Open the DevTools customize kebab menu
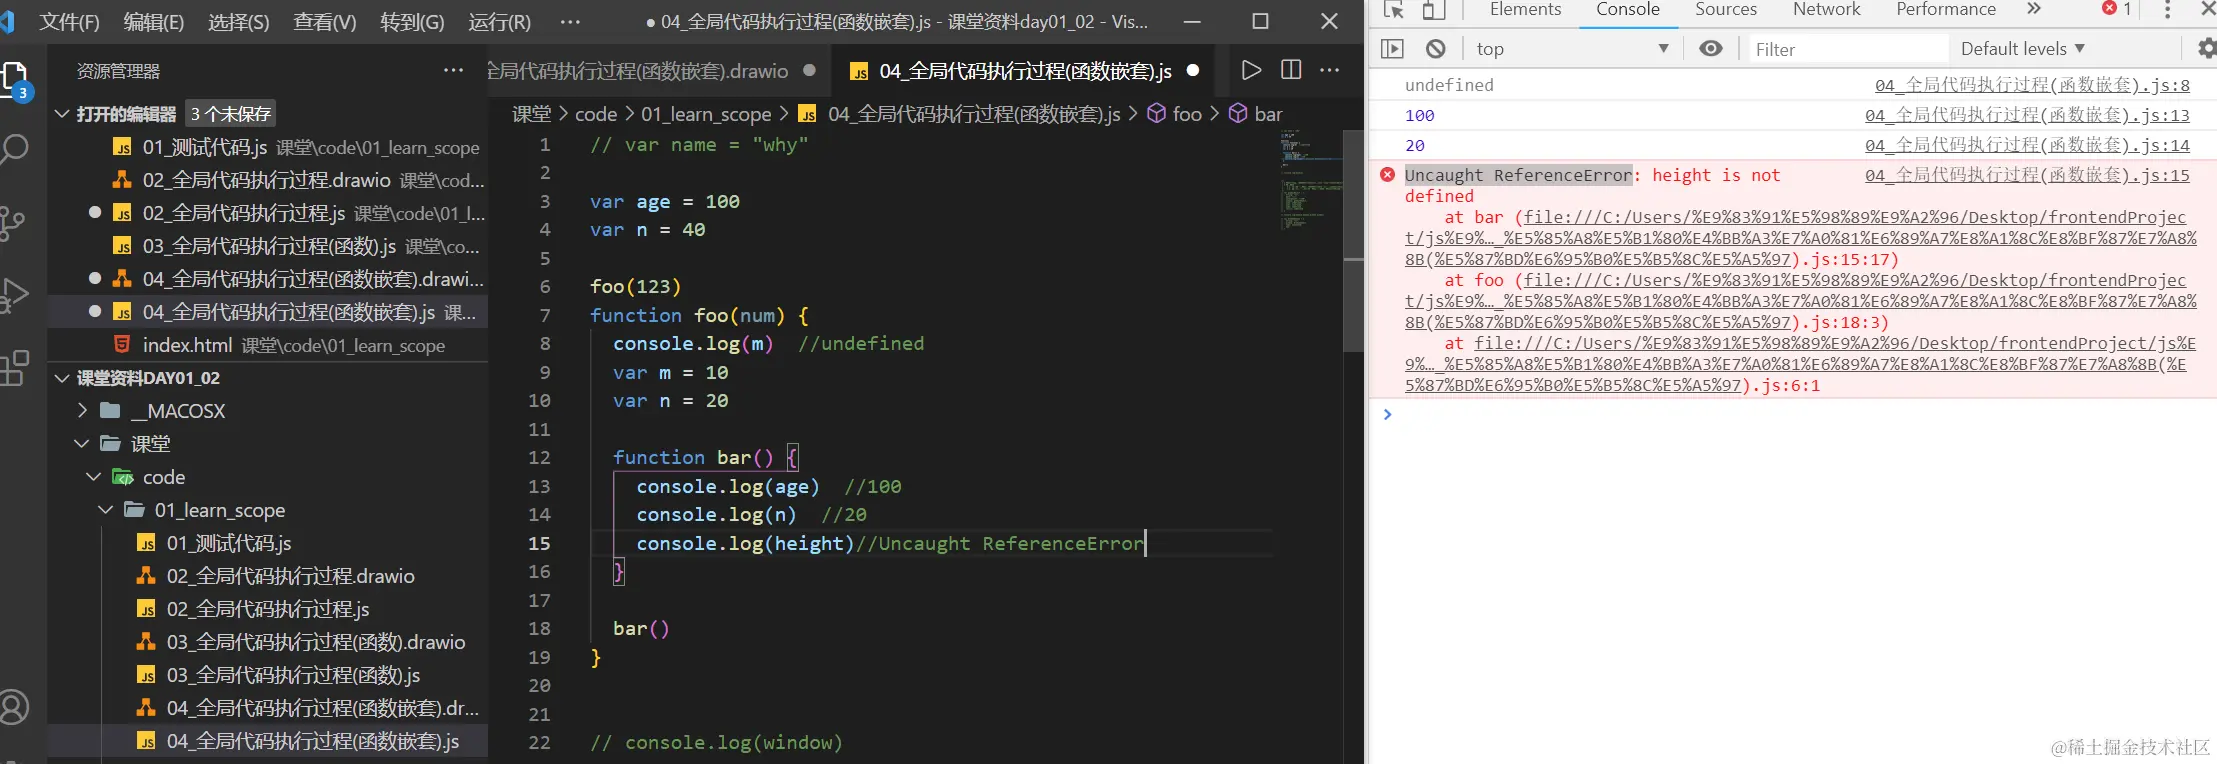Viewport: 2217px width, 764px height. [x=2168, y=9]
